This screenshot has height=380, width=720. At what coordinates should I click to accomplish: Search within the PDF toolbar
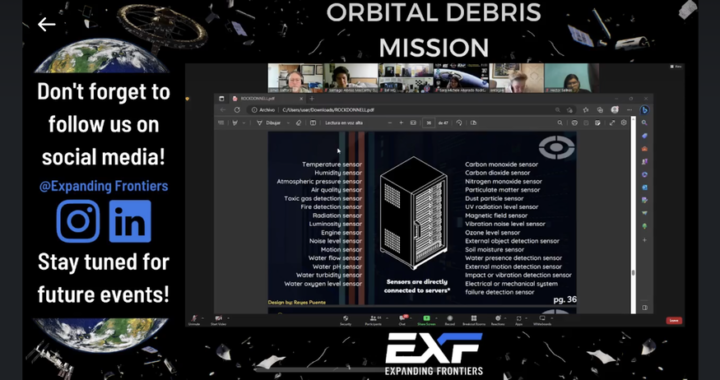tap(560, 123)
